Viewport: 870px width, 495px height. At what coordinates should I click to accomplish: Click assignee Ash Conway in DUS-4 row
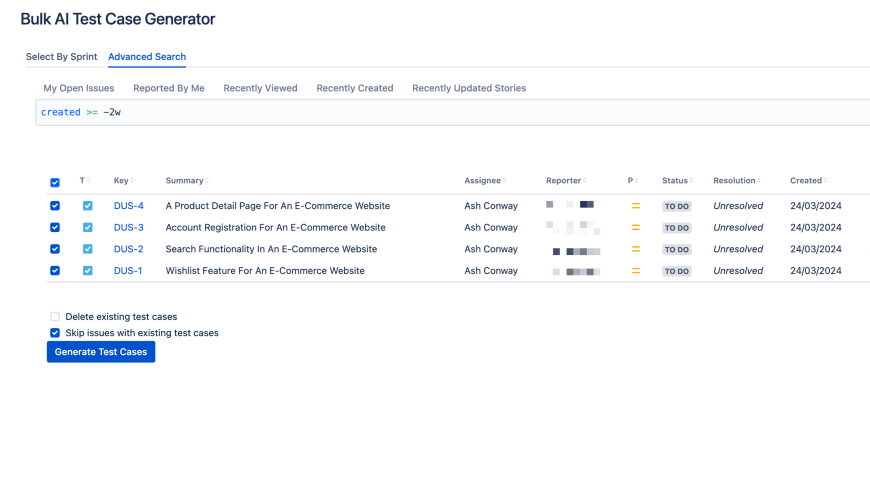491,206
